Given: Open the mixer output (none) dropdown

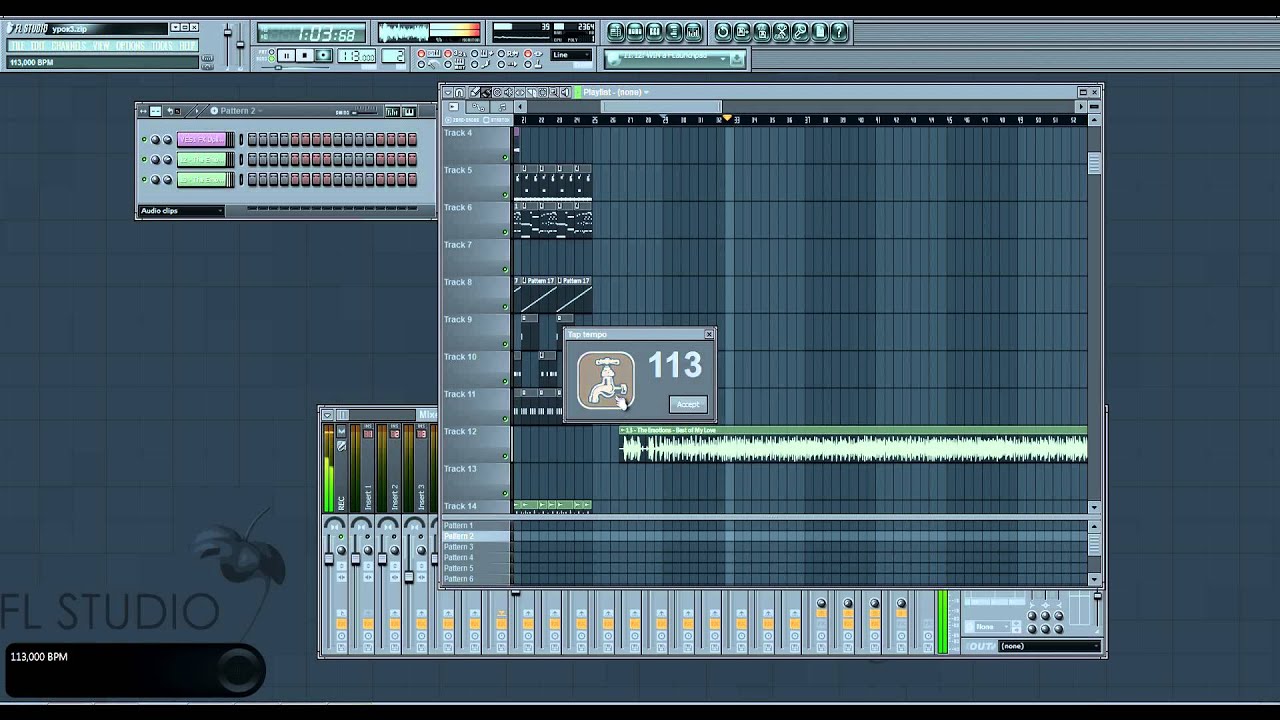Looking at the screenshot, I should tap(1049, 646).
